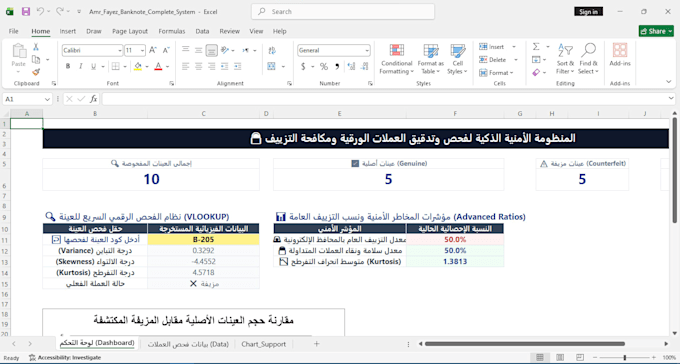Viewport: 680px width, 364px height.
Task: Open the font color dropdown arrow
Action: tap(167, 66)
